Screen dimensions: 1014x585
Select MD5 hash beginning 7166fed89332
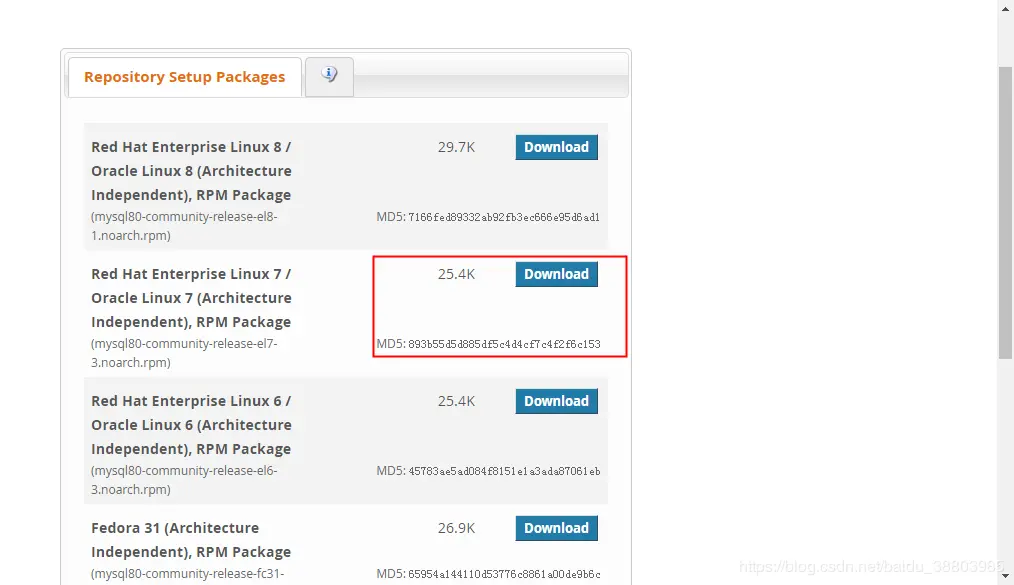(504, 217)
